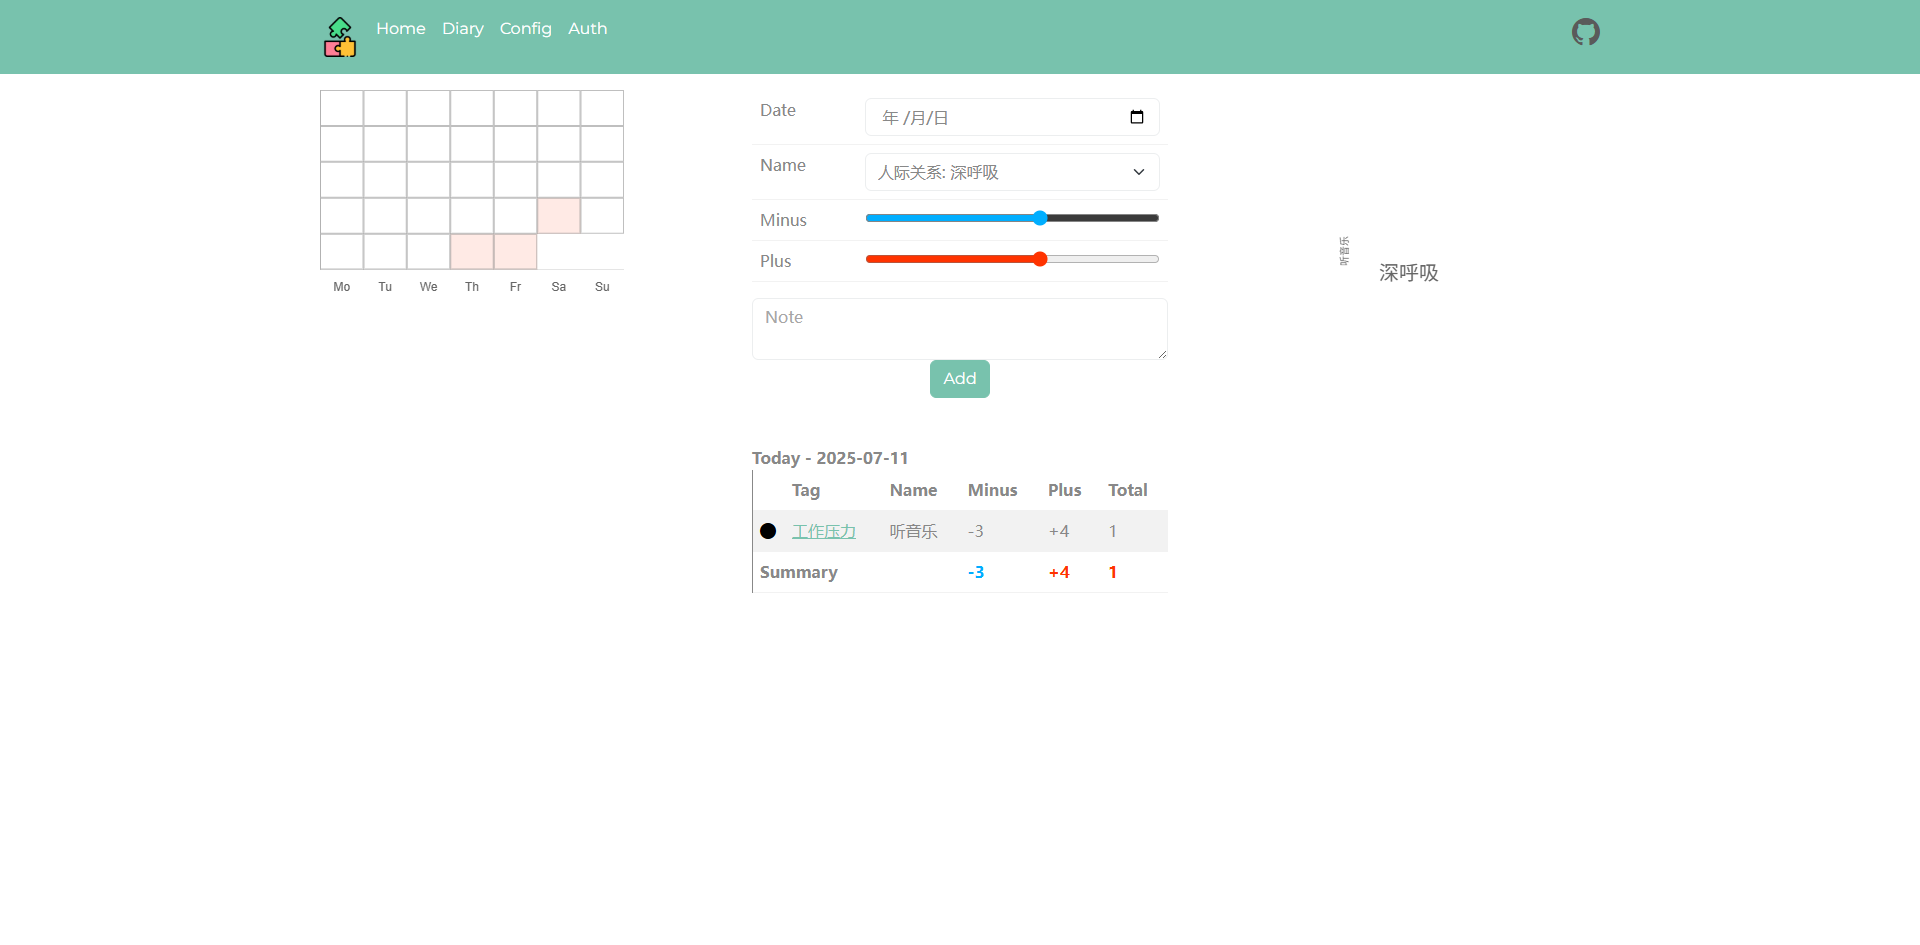The height and width of the screenshot is (945, 1920).
Task: Click the Total column header
Action: 1128,490
